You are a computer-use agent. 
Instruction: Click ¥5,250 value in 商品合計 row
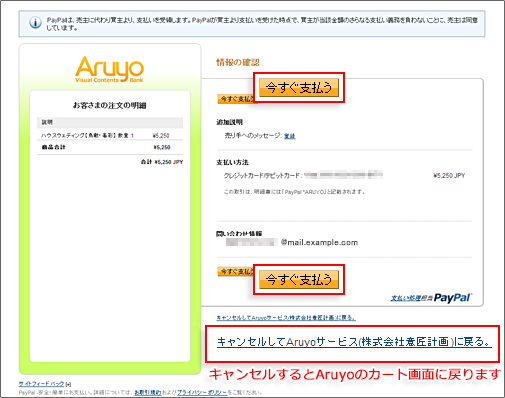click(x=162, y=147)
